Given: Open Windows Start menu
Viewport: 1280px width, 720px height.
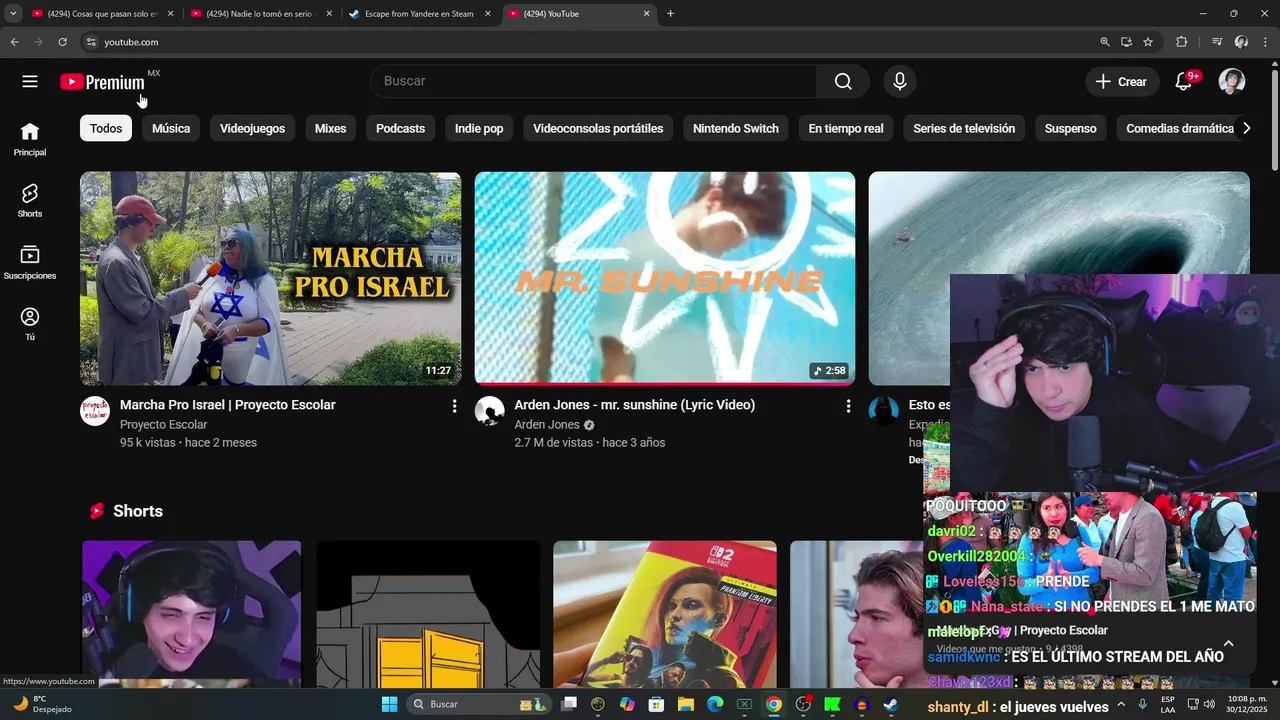Looking at the screenshot, I should click(x=389, y=704).
